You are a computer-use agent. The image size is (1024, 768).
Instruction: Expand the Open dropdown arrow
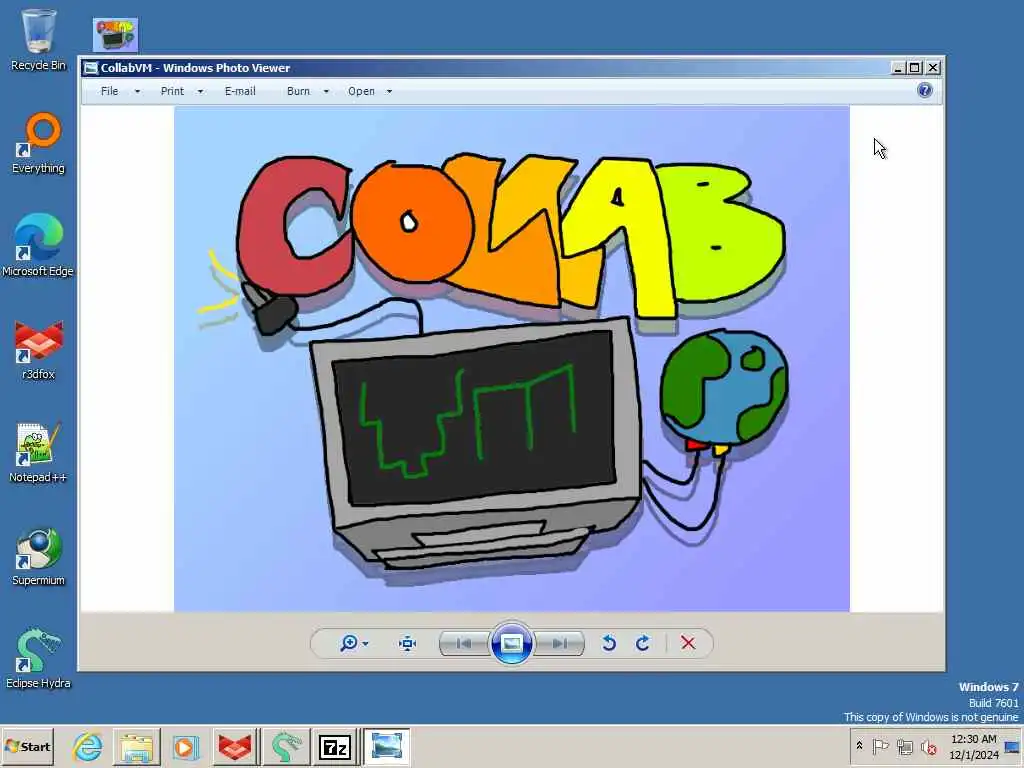pos(389,91)
